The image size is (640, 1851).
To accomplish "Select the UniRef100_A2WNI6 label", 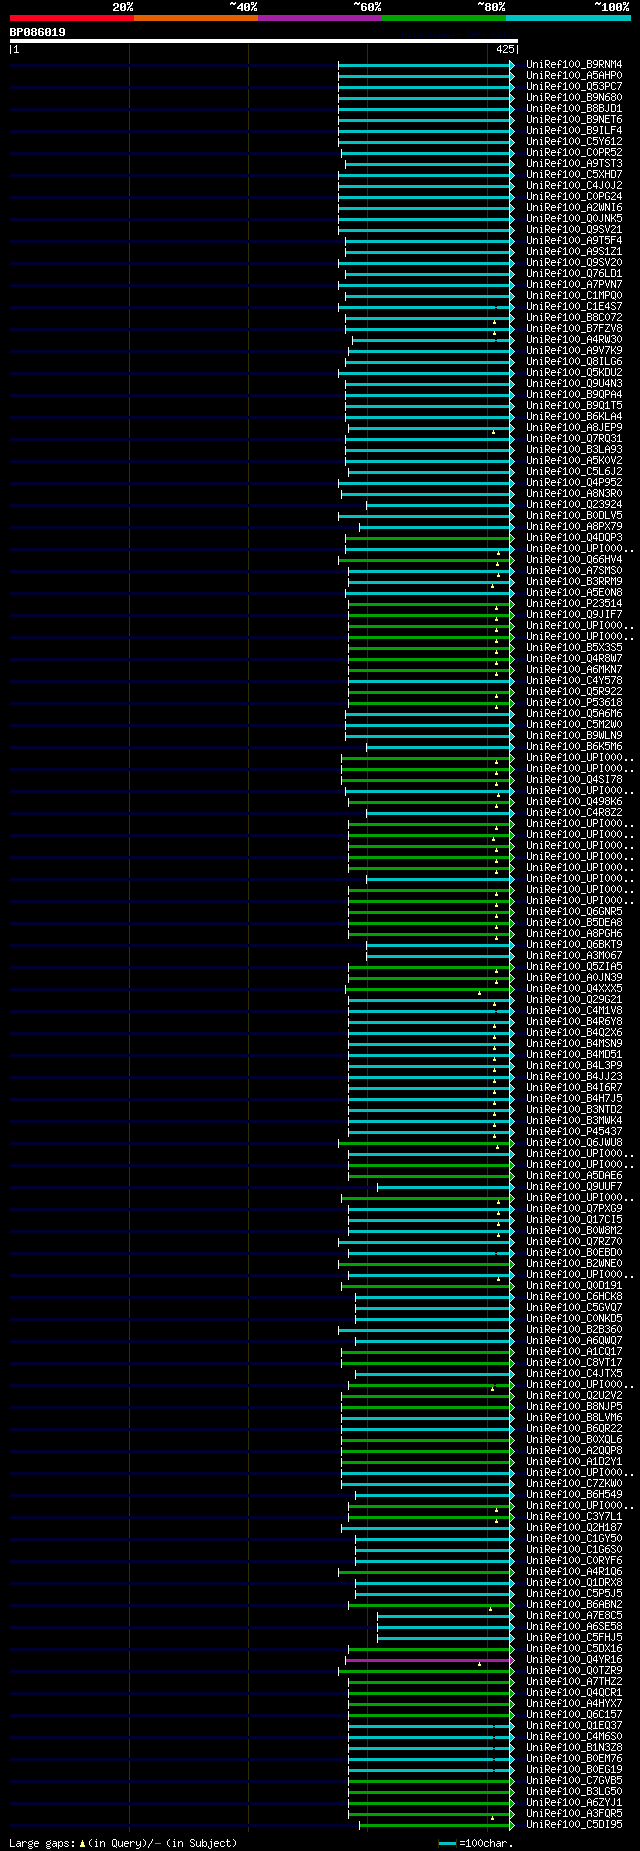I will [x=574, y=207].
